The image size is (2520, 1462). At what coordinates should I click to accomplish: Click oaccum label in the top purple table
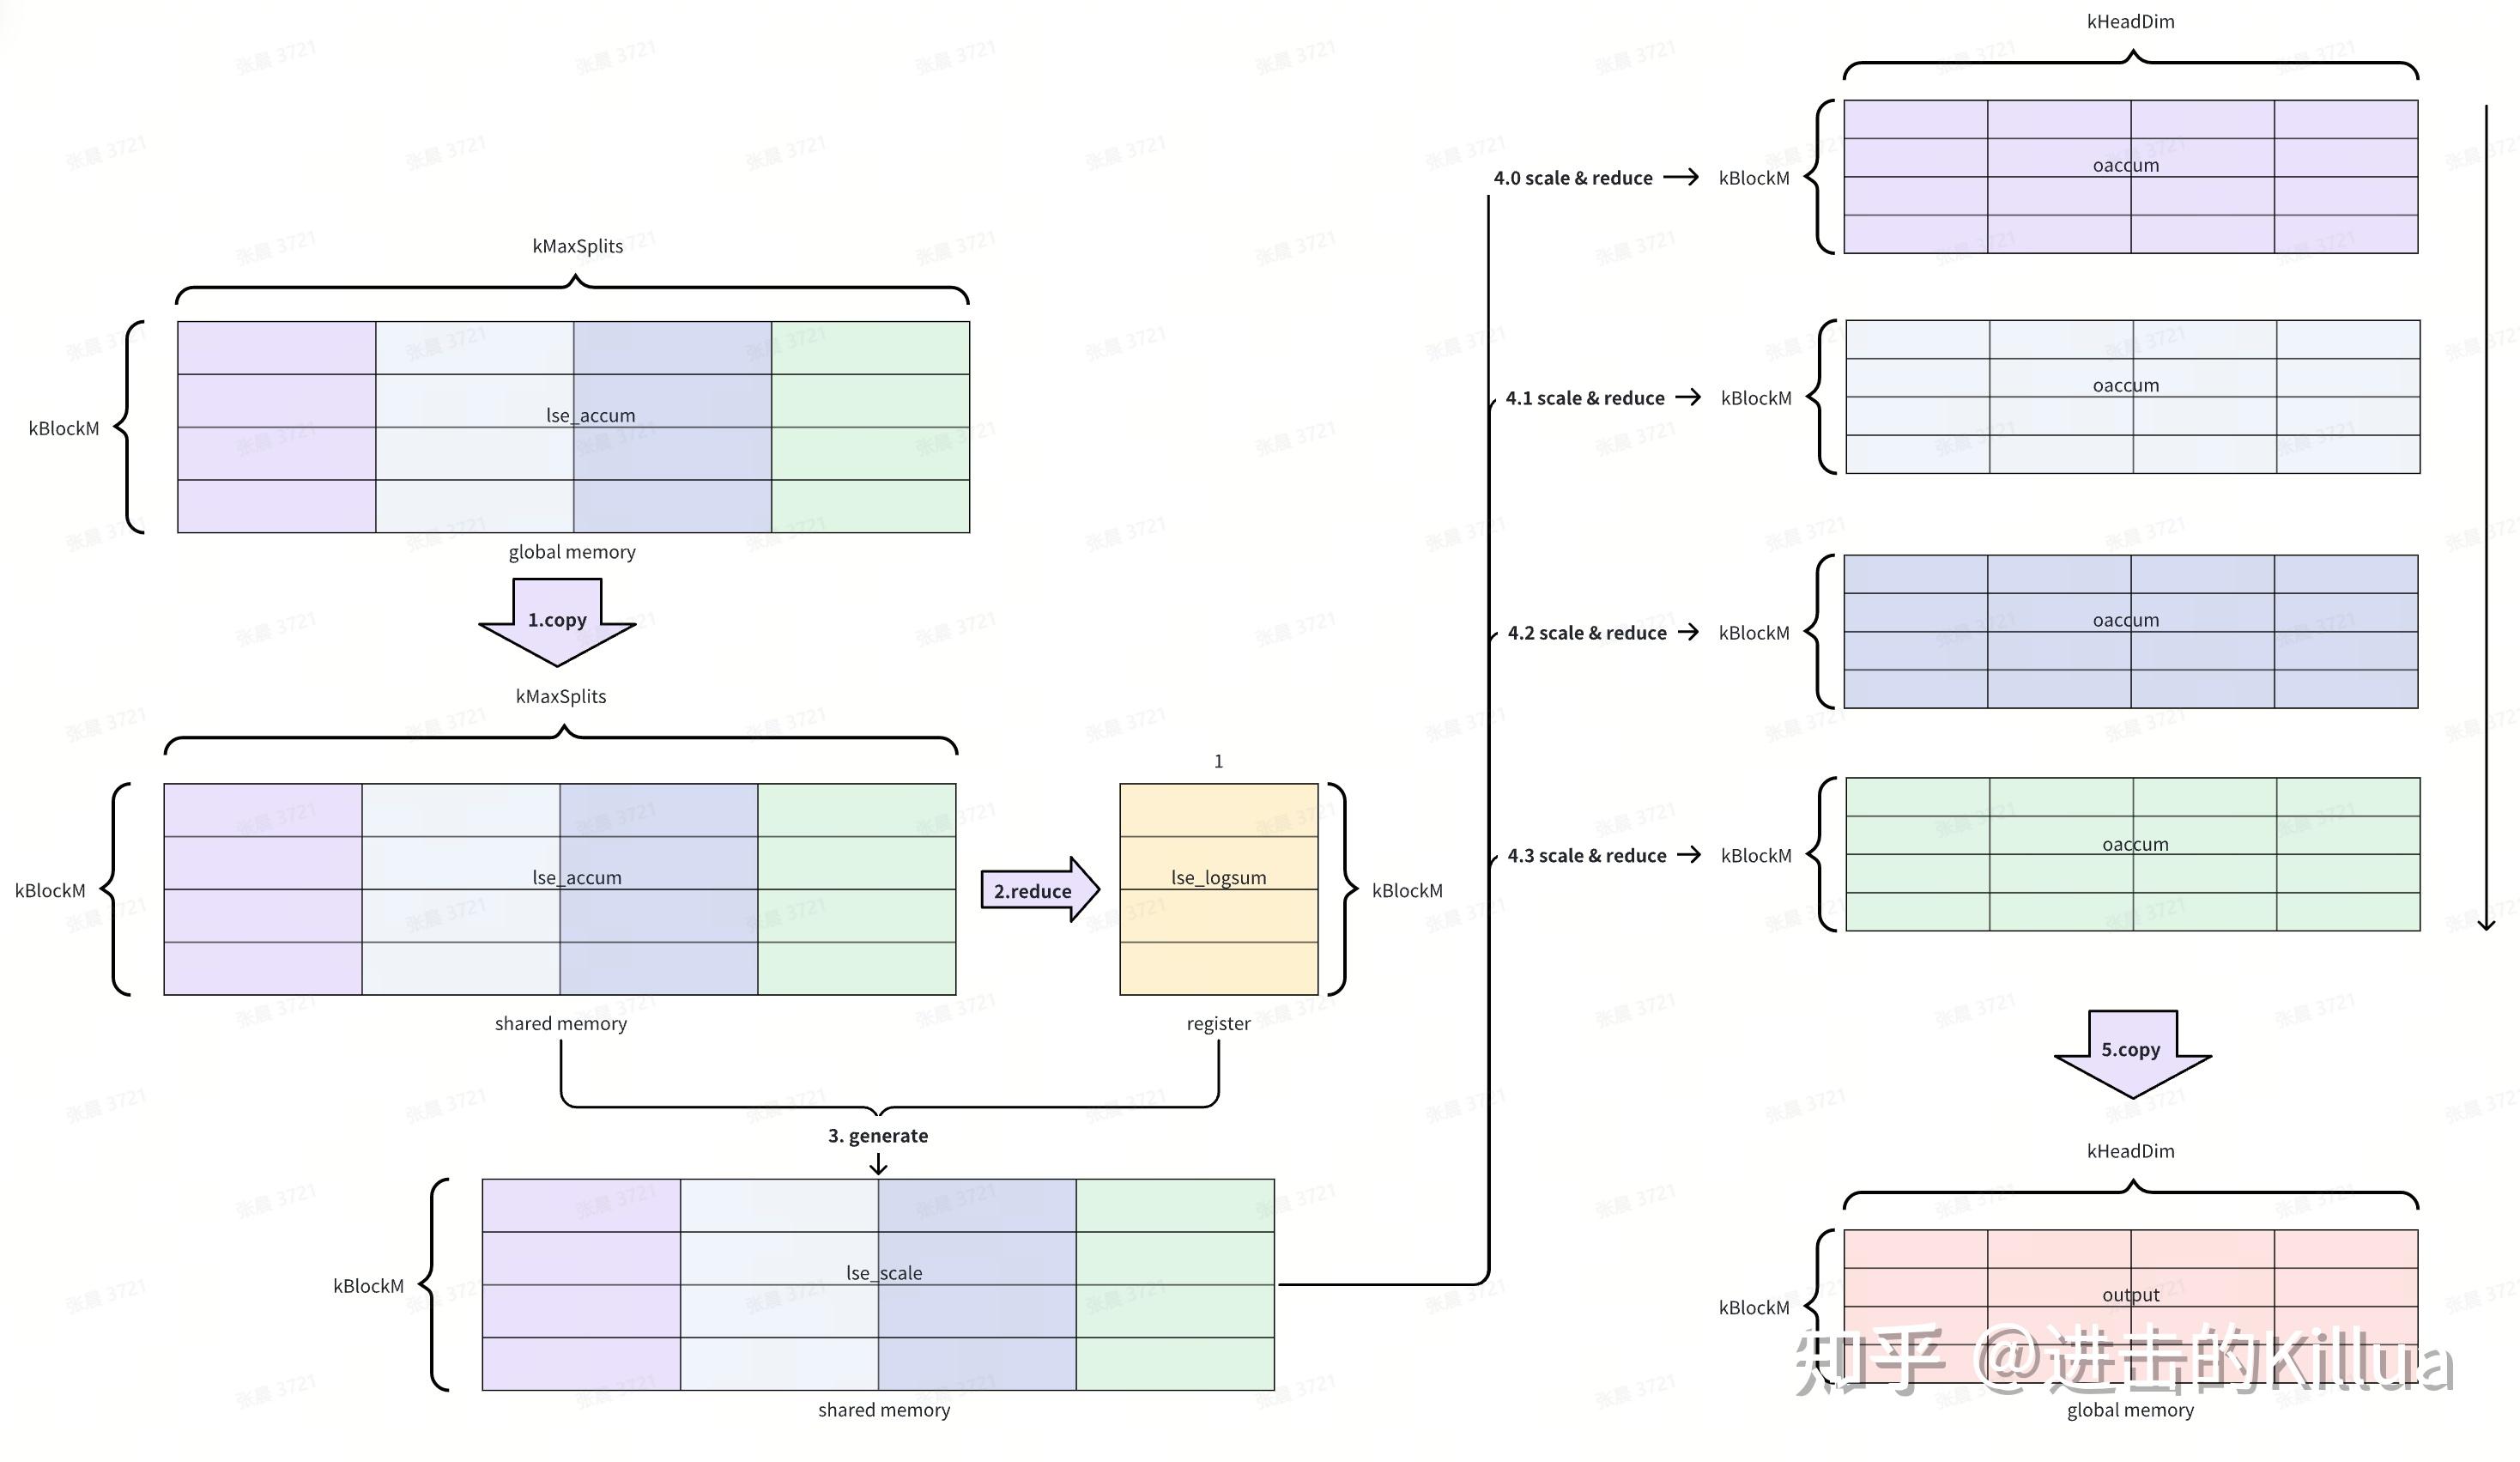point(2125,165)
